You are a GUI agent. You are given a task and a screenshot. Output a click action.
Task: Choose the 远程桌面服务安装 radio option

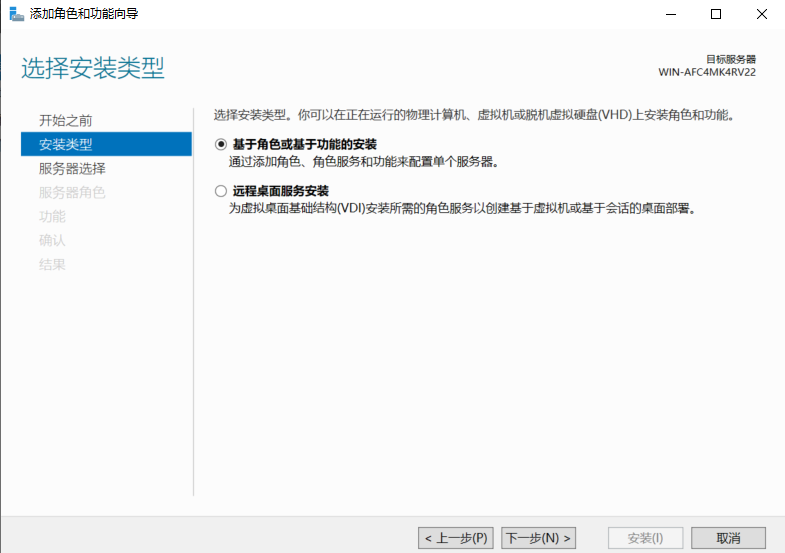coord(221,191)
